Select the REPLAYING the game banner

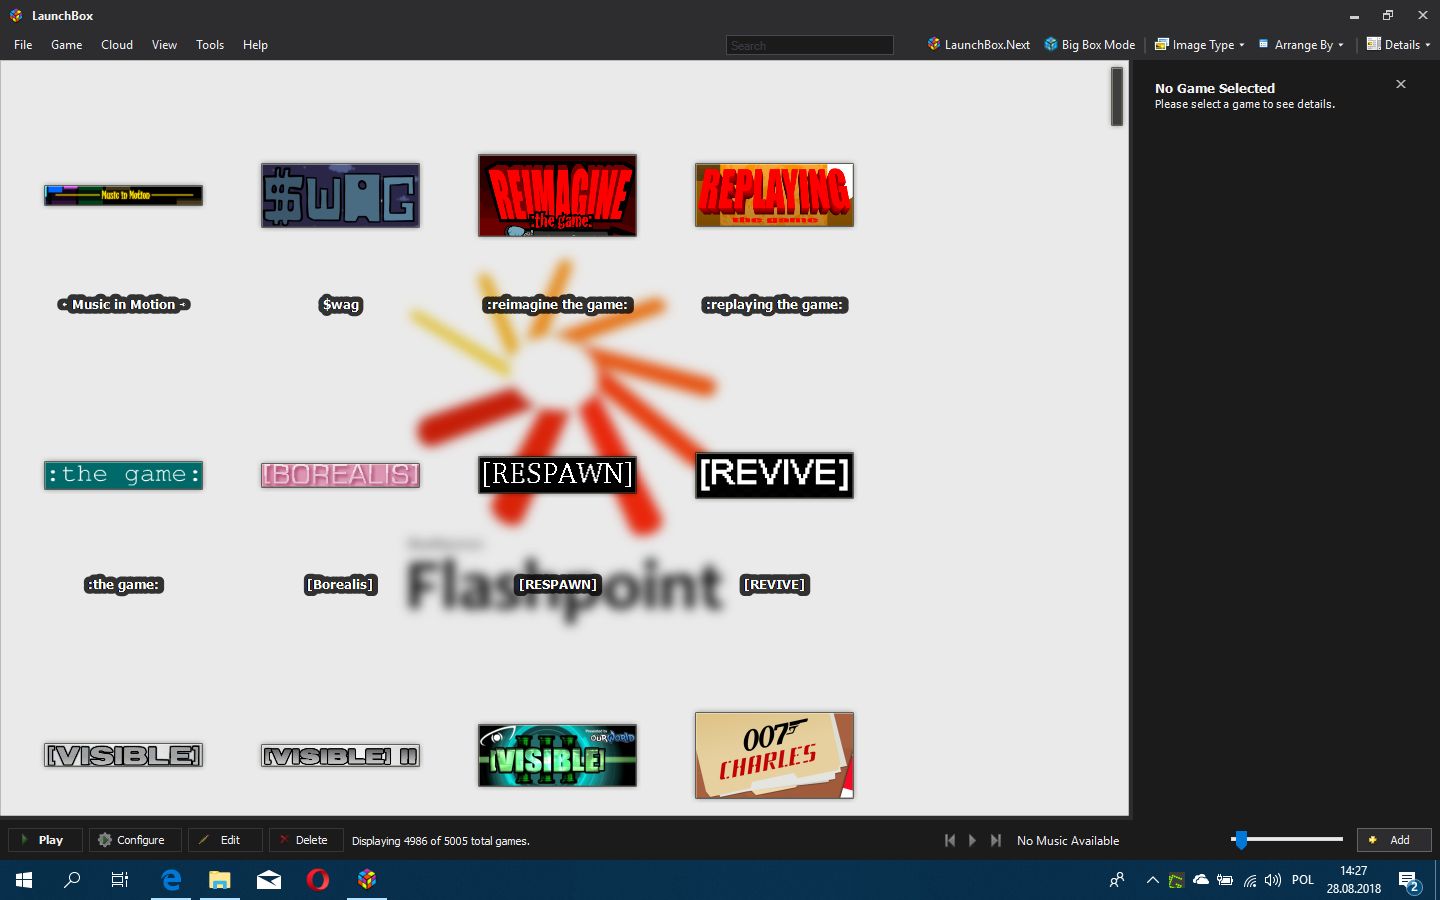point(774,195)
